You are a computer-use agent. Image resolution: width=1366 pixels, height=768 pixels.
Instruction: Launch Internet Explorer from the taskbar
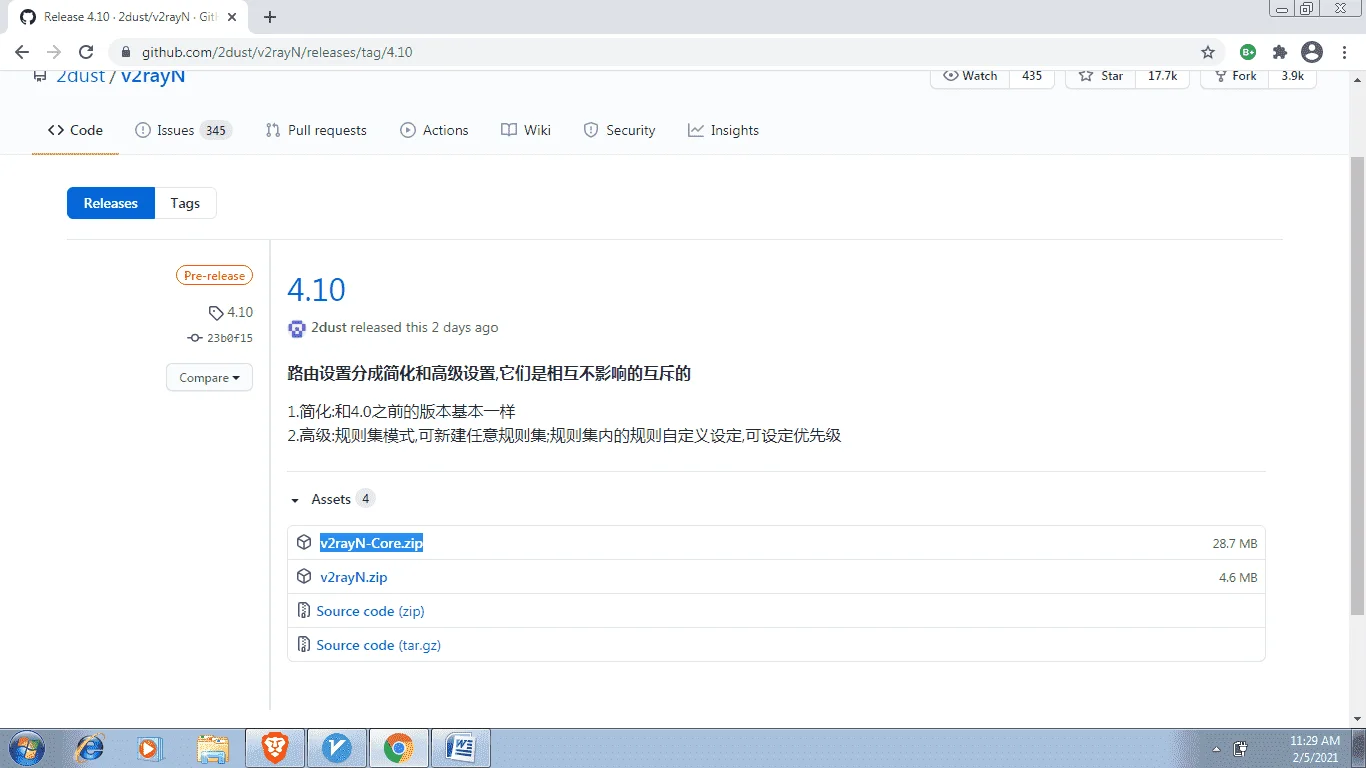pyautogui.click(x=90, y=747)
